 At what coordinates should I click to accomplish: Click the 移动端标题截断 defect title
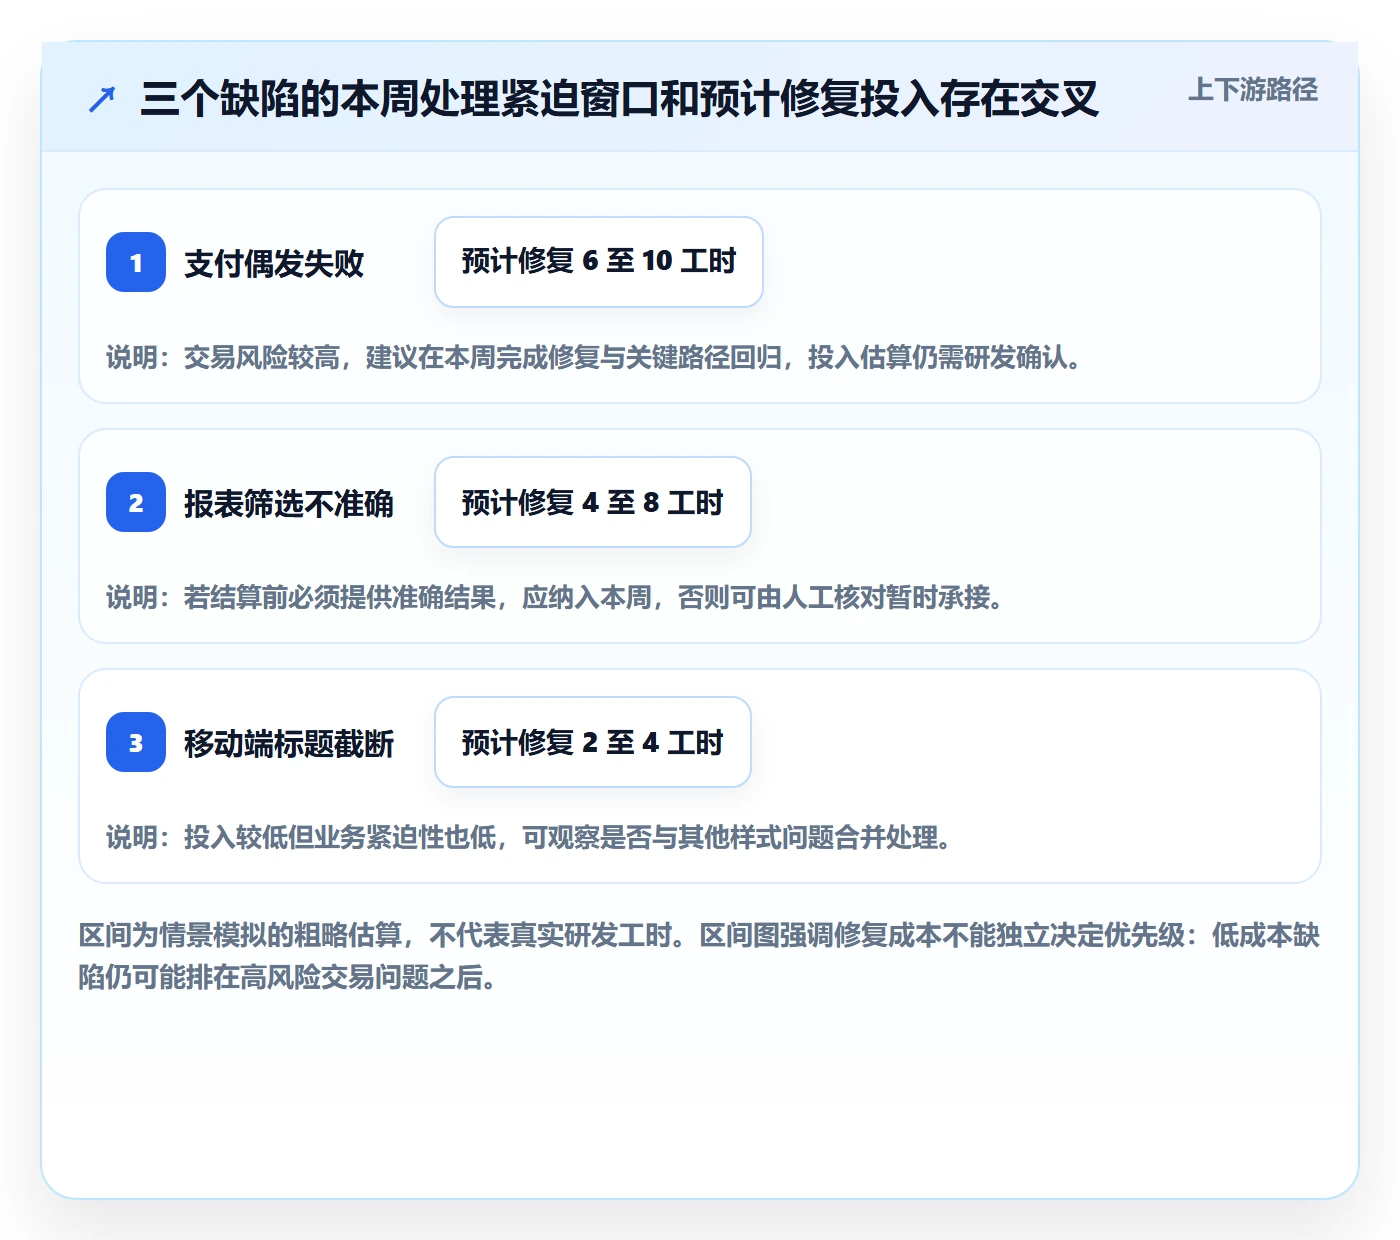(x=289, y=743)
